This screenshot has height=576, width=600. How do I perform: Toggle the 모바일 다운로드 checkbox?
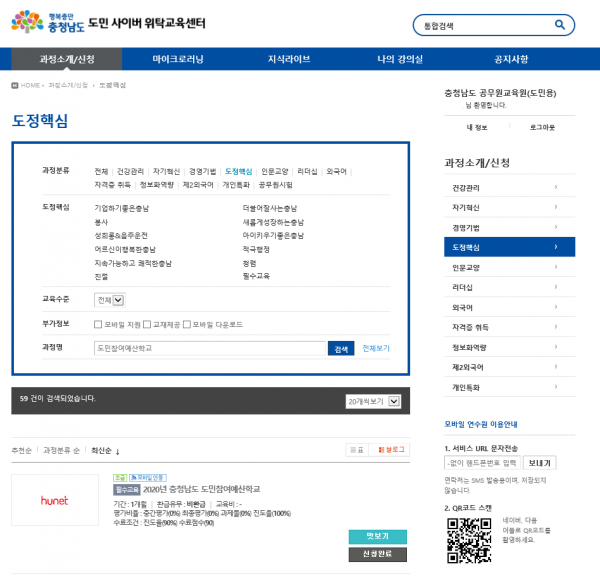[x=186, y=325]
